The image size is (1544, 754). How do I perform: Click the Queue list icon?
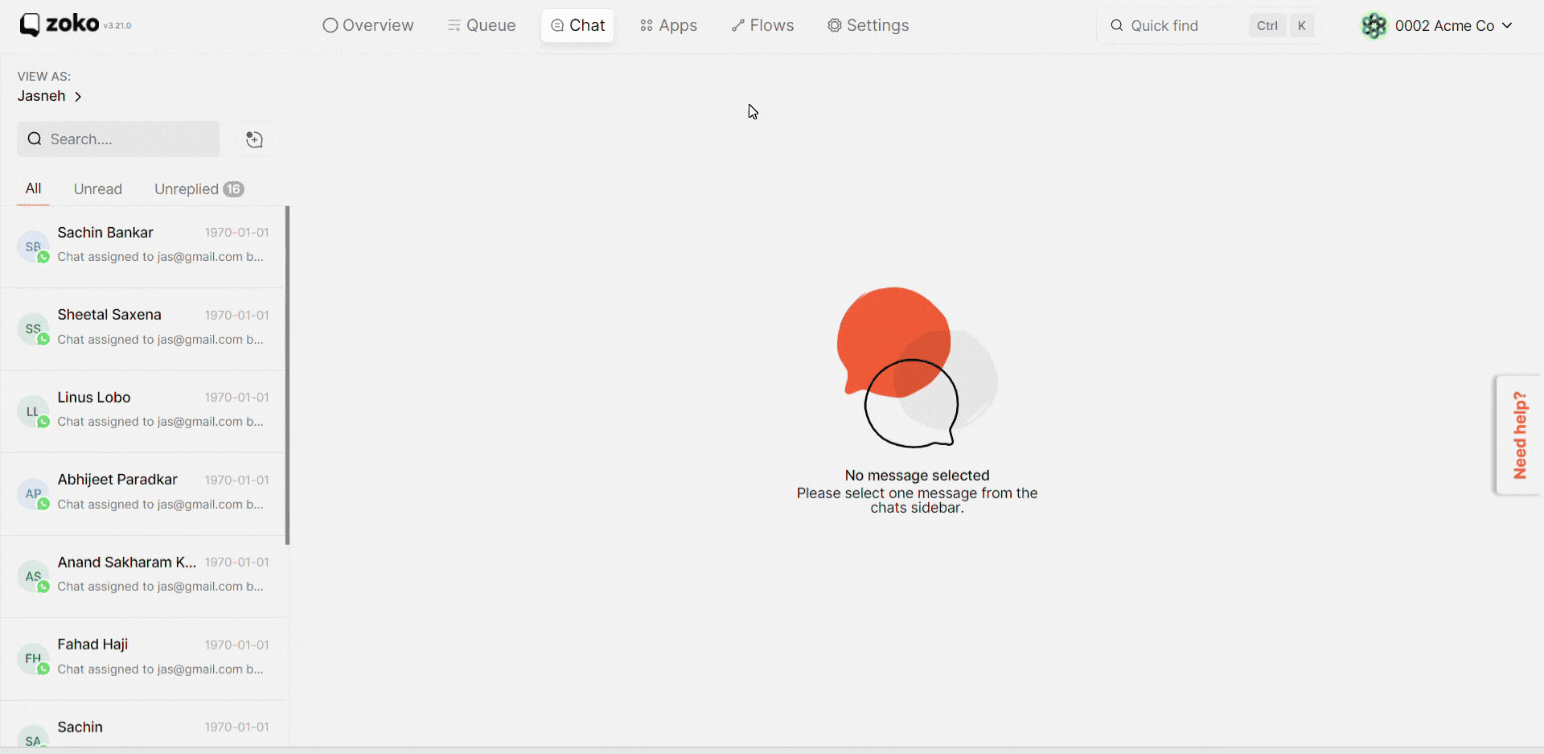pyautogui.click(x=454, y=26)
